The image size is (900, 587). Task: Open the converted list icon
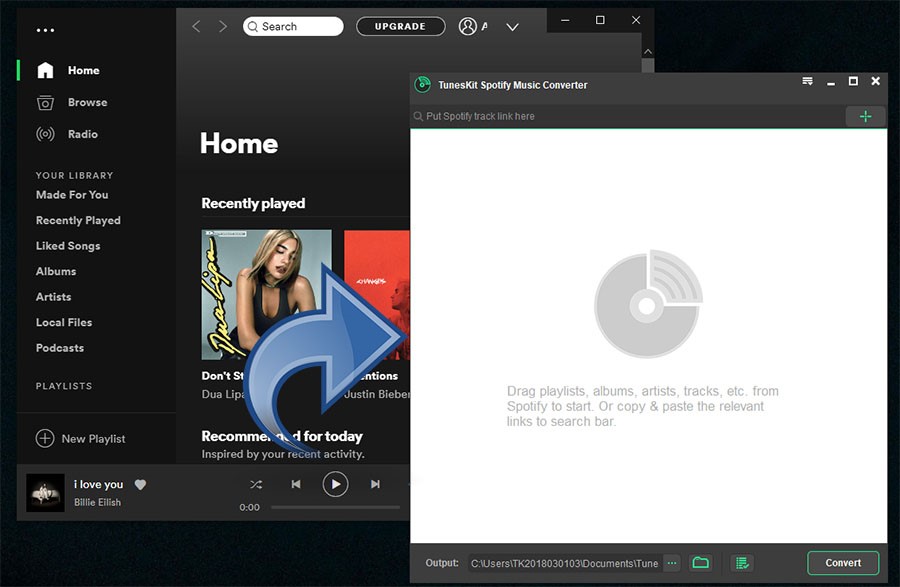[742, 563]
